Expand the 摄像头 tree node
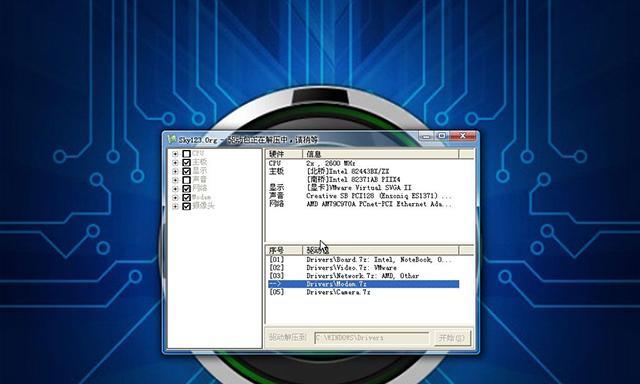 (175, 206)
